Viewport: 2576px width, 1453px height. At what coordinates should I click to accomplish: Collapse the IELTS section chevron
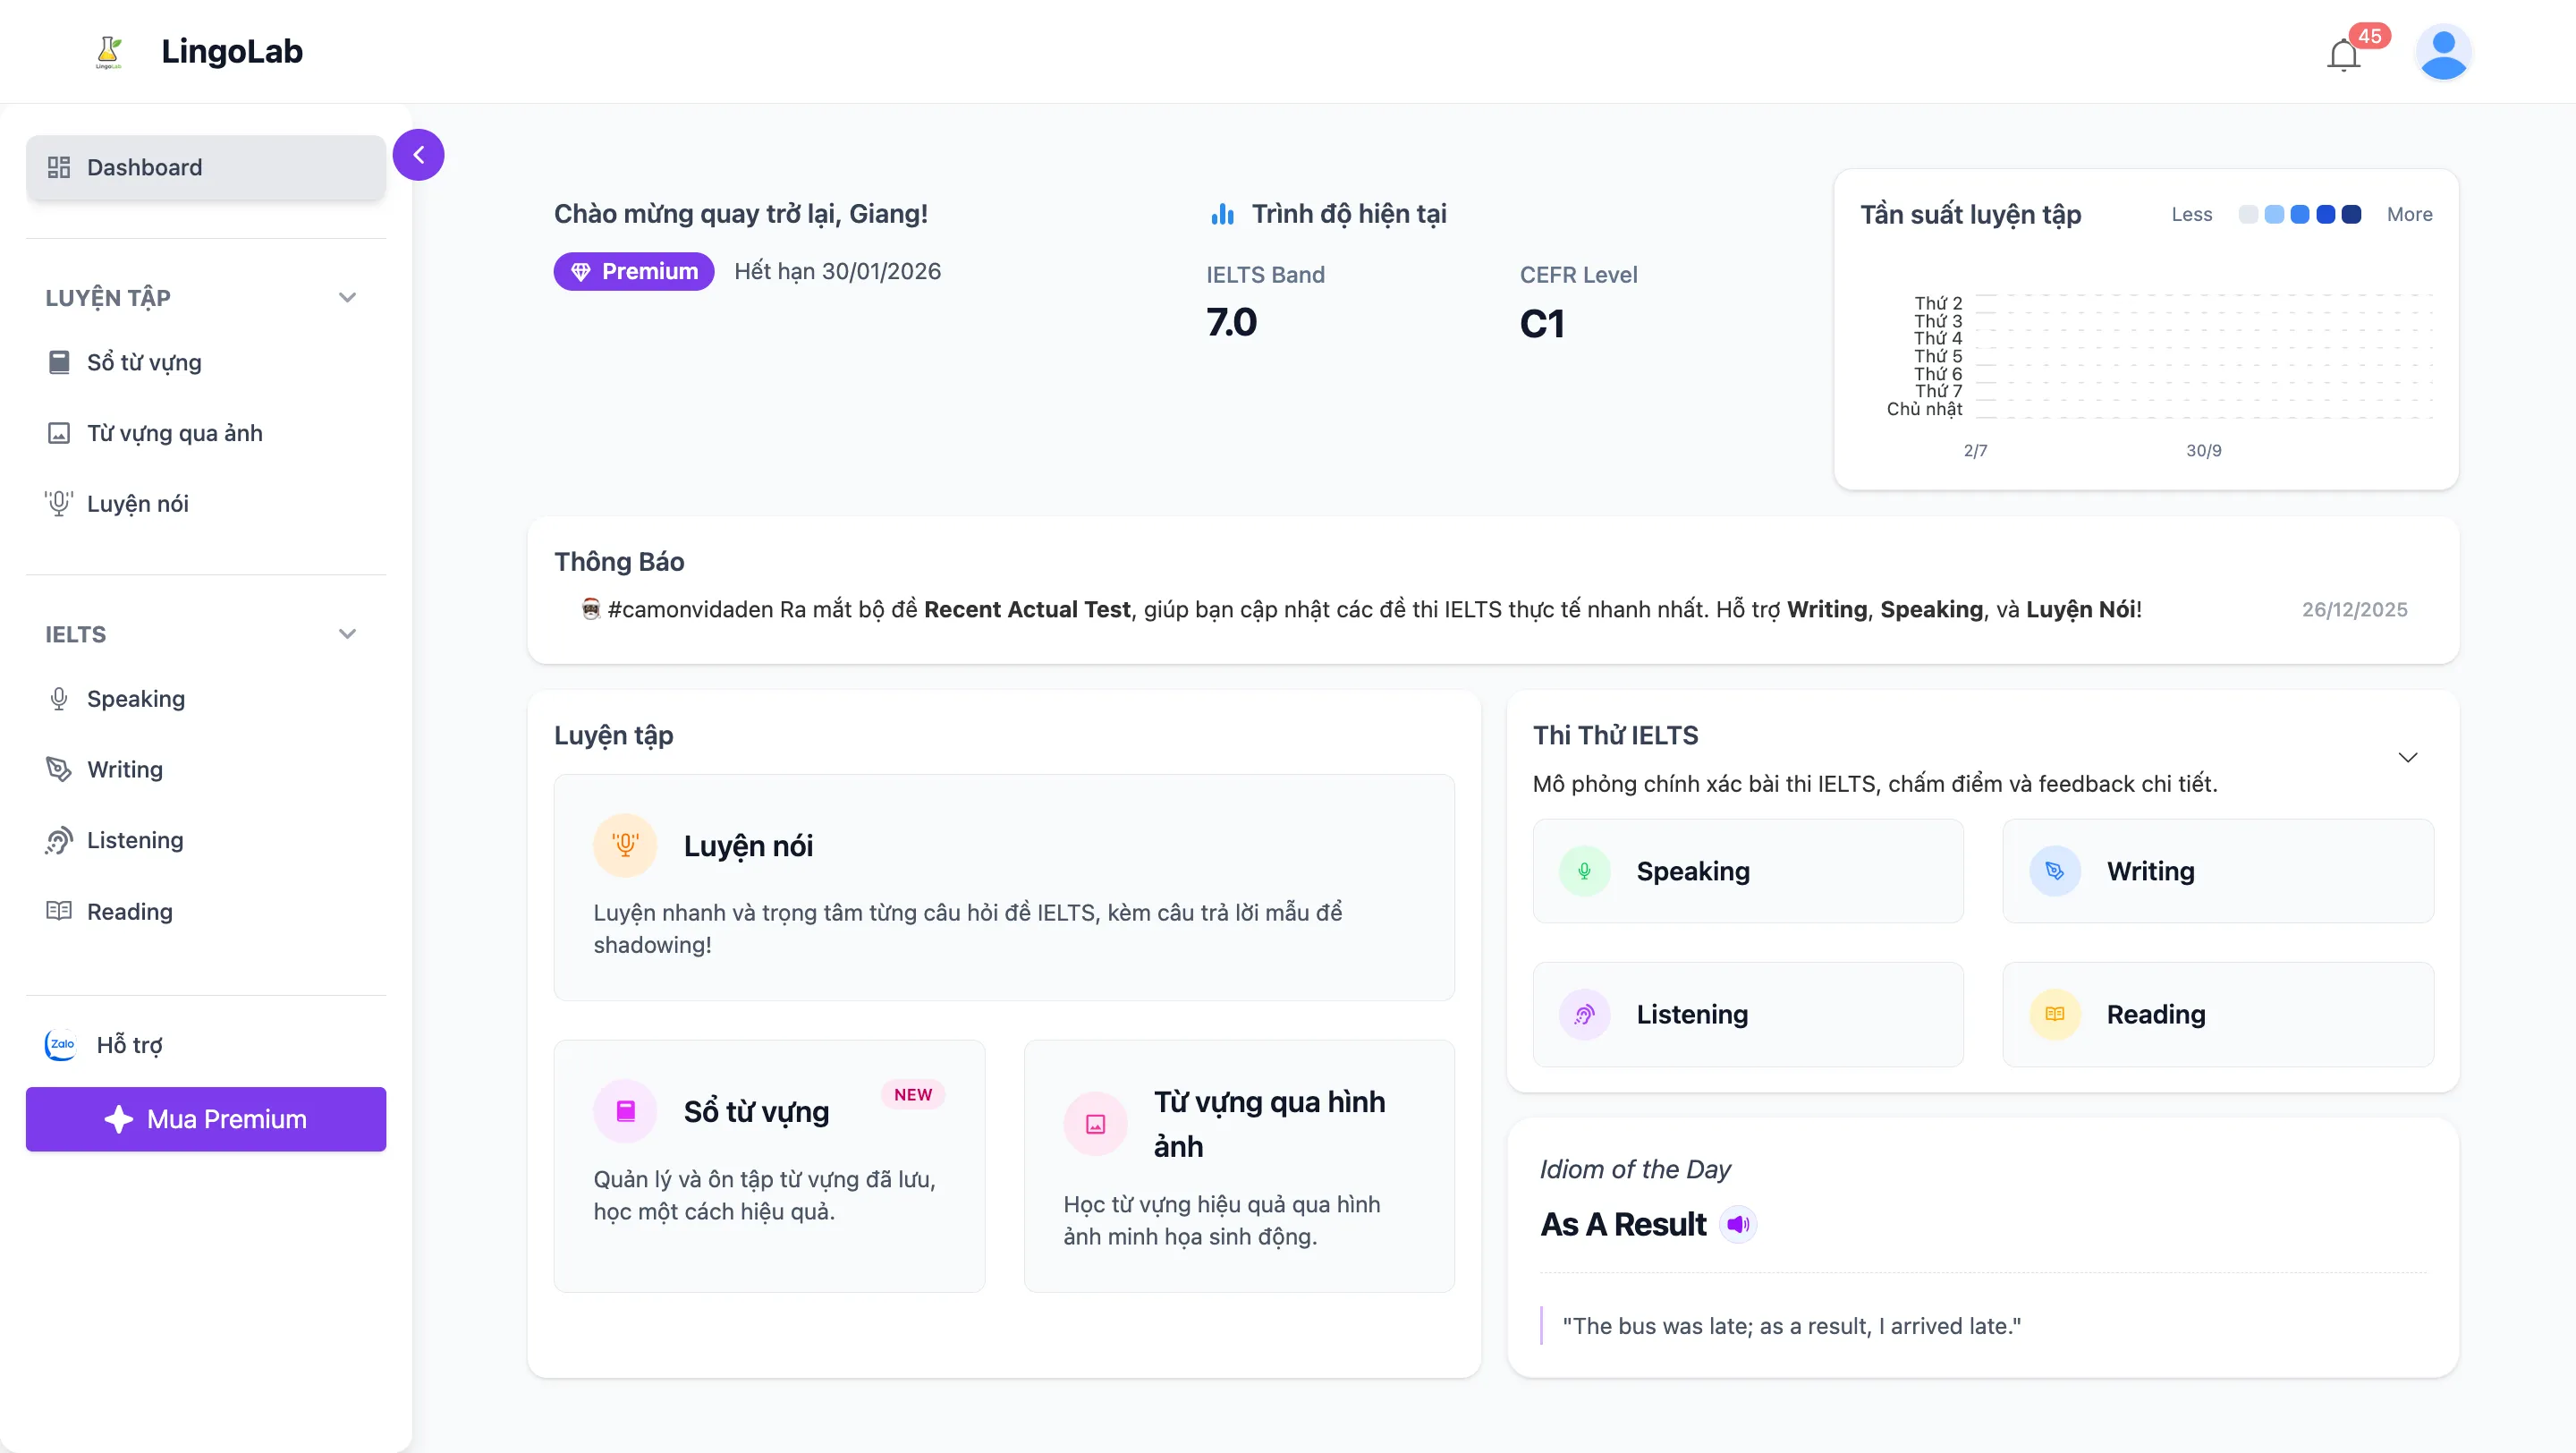pos(347,633)
